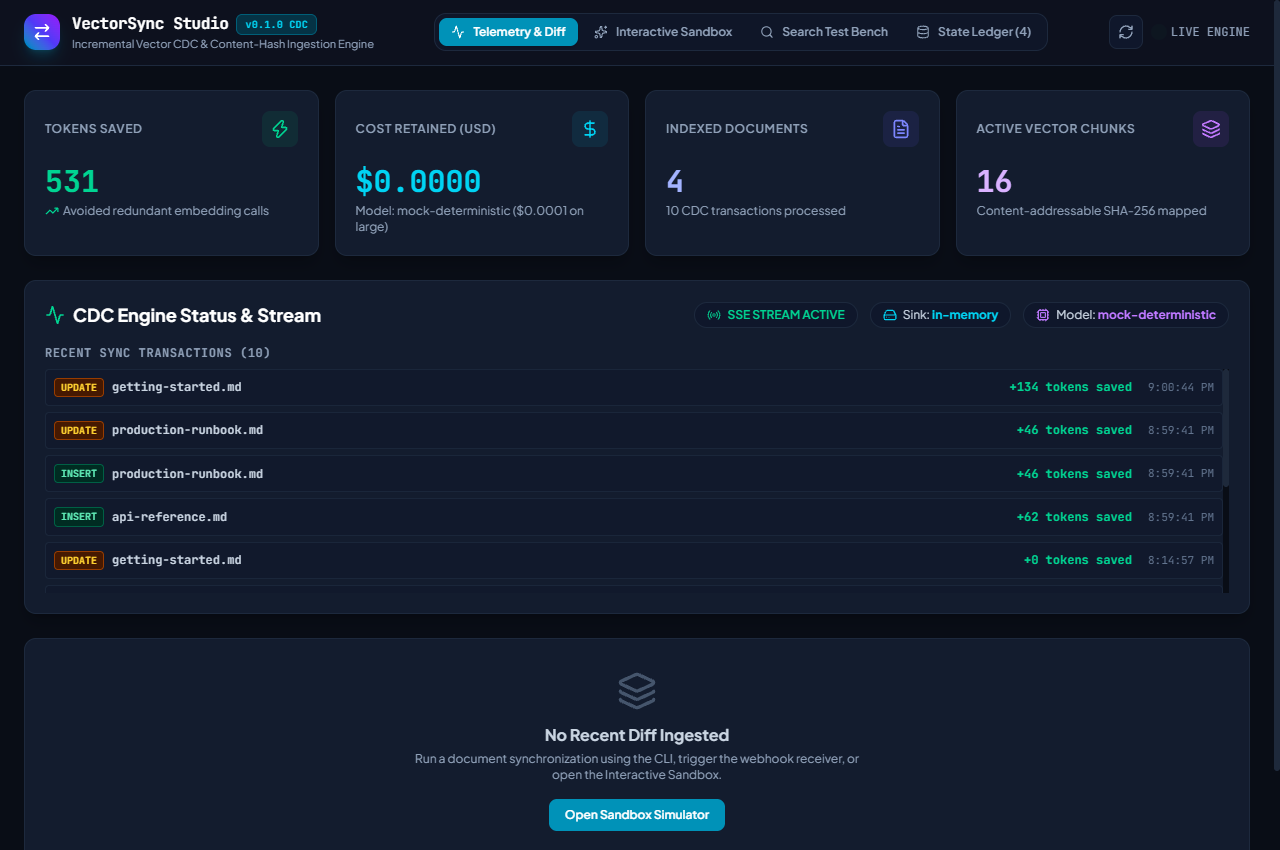
Task: Click the VectorSync Studio logo icon
Action: pyautogui.click(x=42, y=32)
